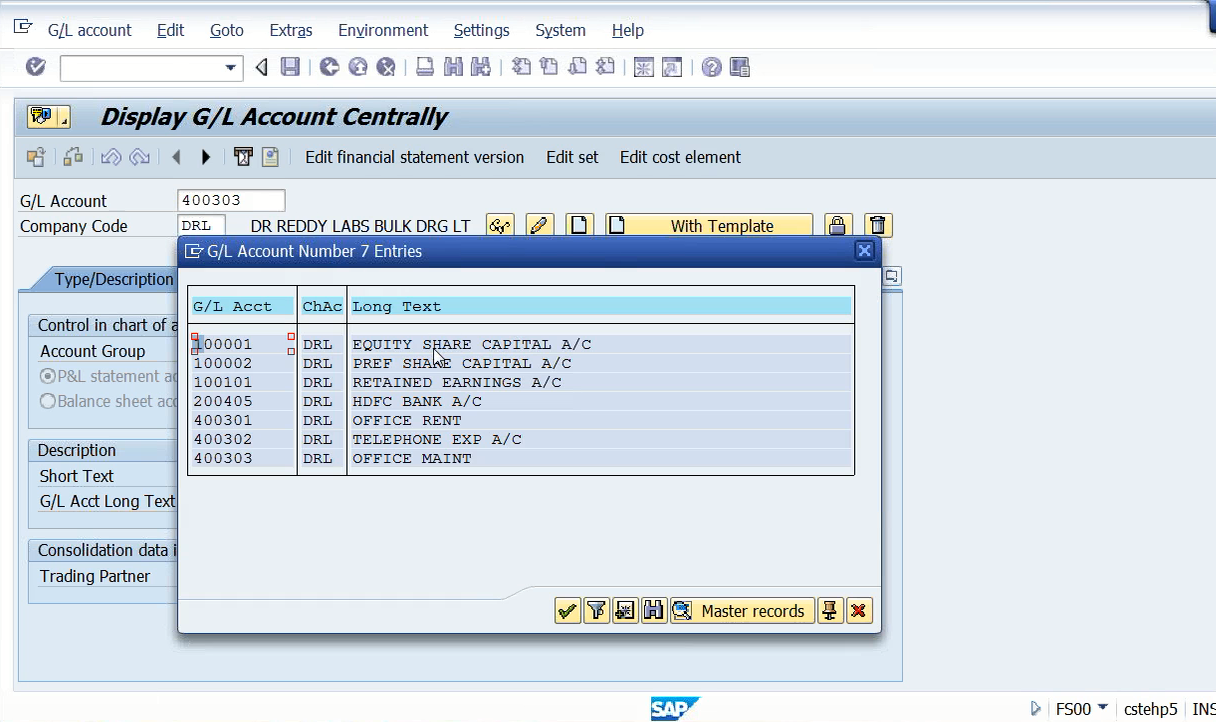
Task: Open the Goto menu
Action: 227,30
